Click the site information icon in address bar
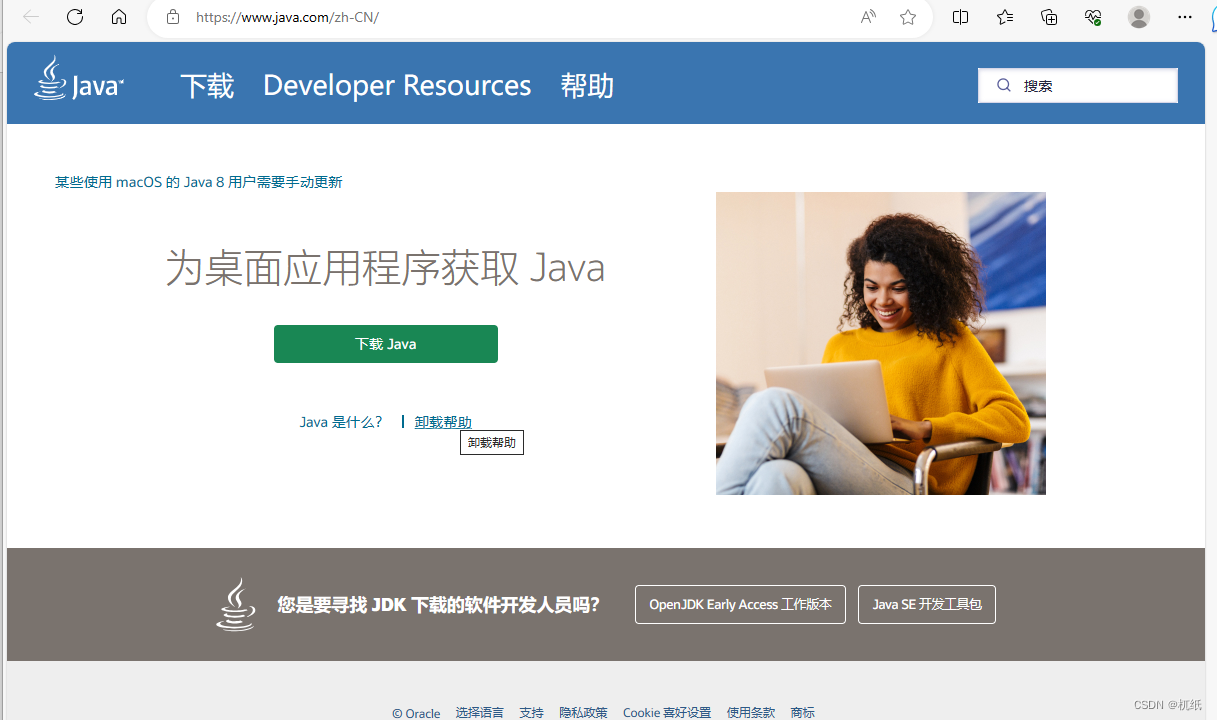 (x=172, y=17)
